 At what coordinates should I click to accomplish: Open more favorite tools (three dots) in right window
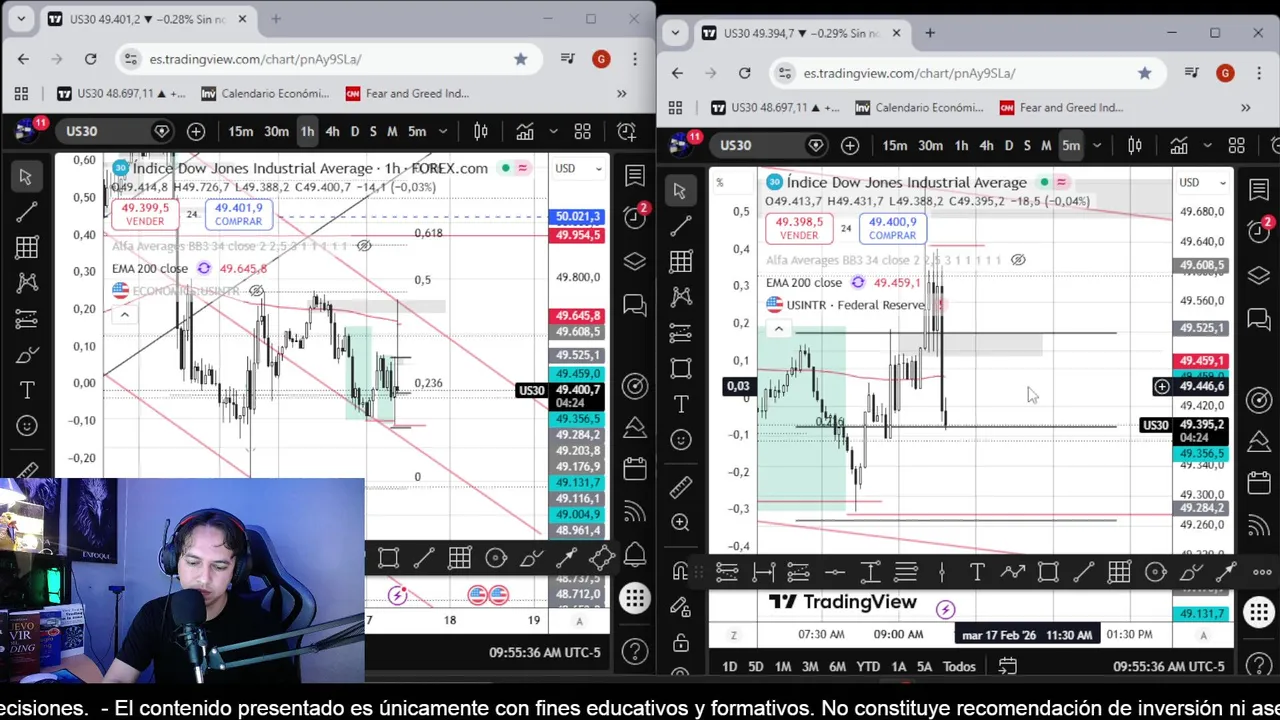[x=1262, y=572]
